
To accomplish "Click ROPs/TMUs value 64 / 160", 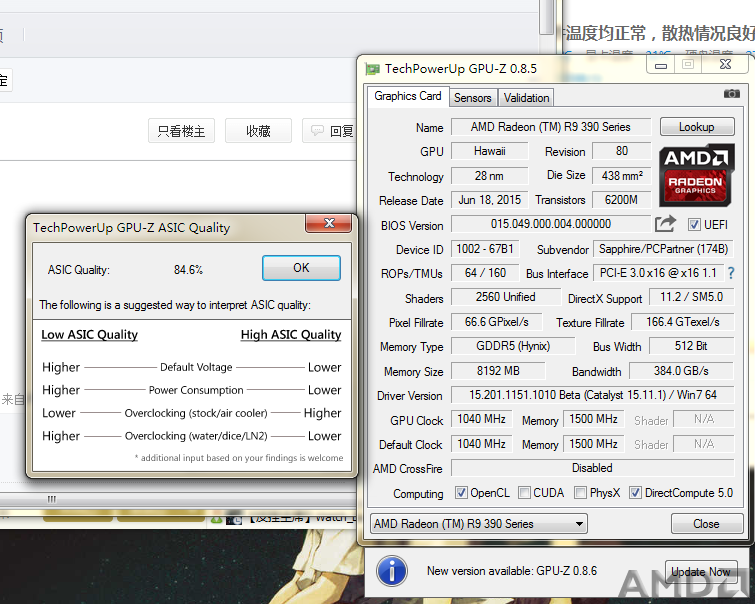I will pos(485,273).
